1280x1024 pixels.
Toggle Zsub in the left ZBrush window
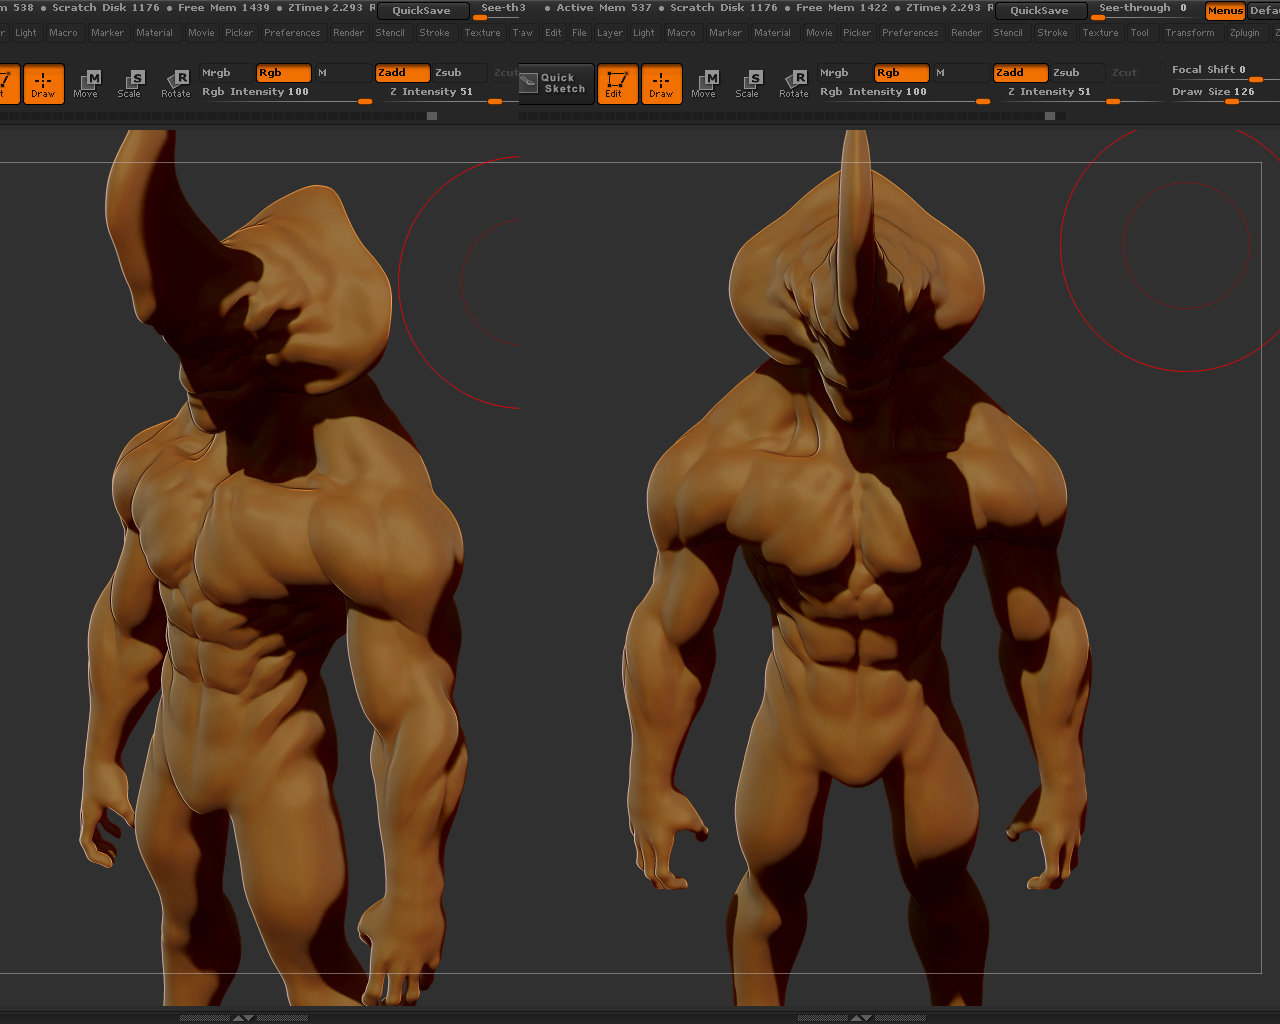point(460,73)
